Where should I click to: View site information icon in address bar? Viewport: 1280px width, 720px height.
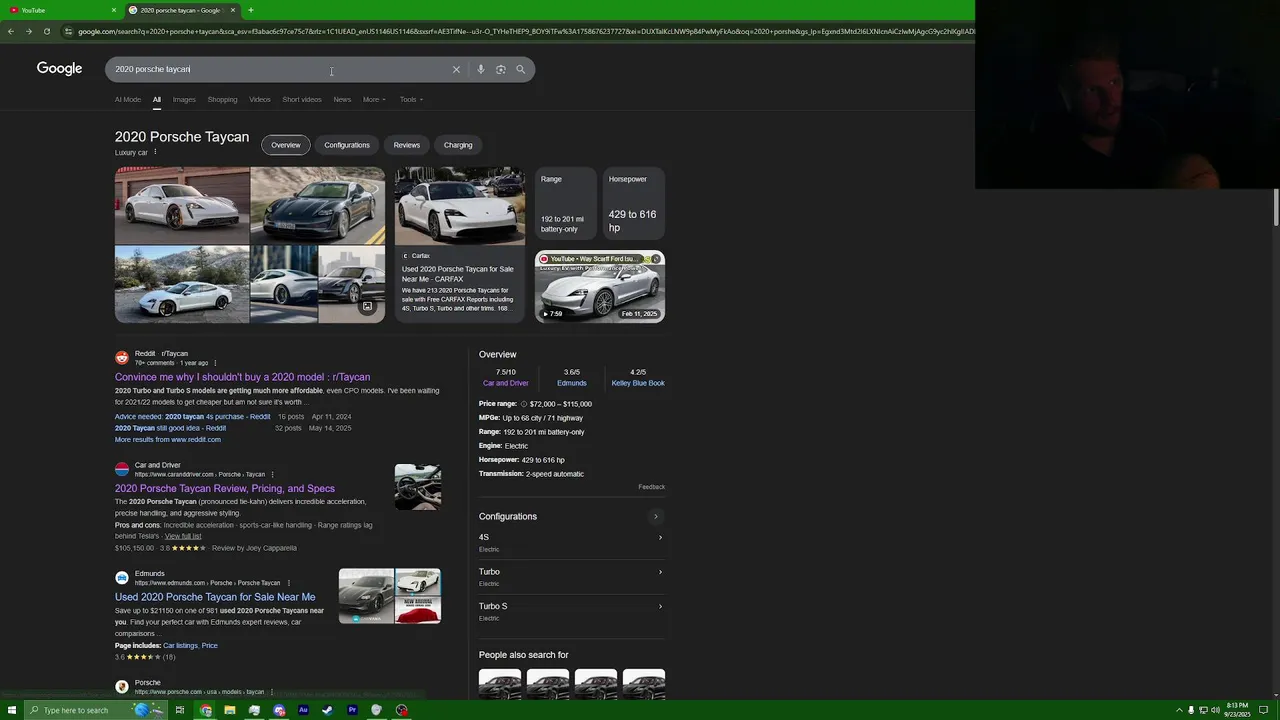[x=68, y=31]
